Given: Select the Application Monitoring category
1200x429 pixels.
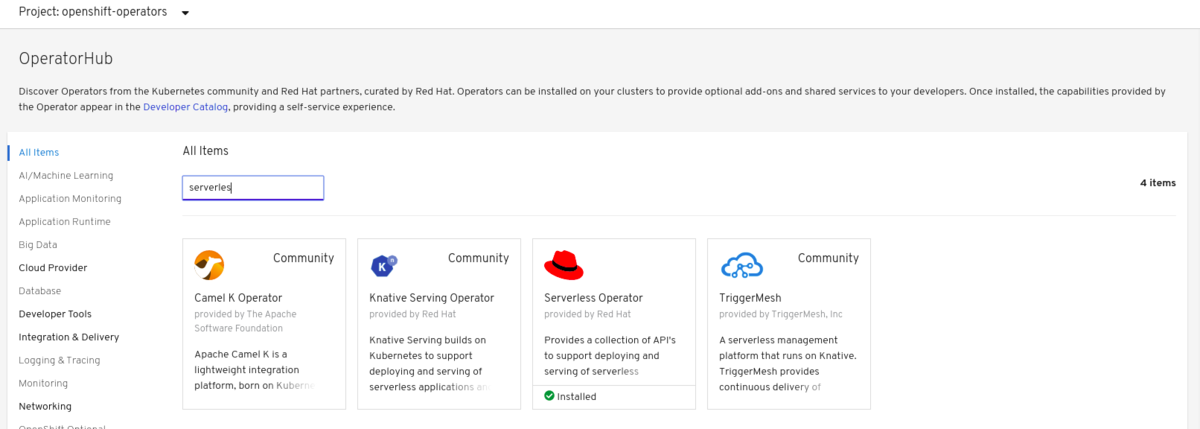Looking at the screenshot, I should click(70, 198).
